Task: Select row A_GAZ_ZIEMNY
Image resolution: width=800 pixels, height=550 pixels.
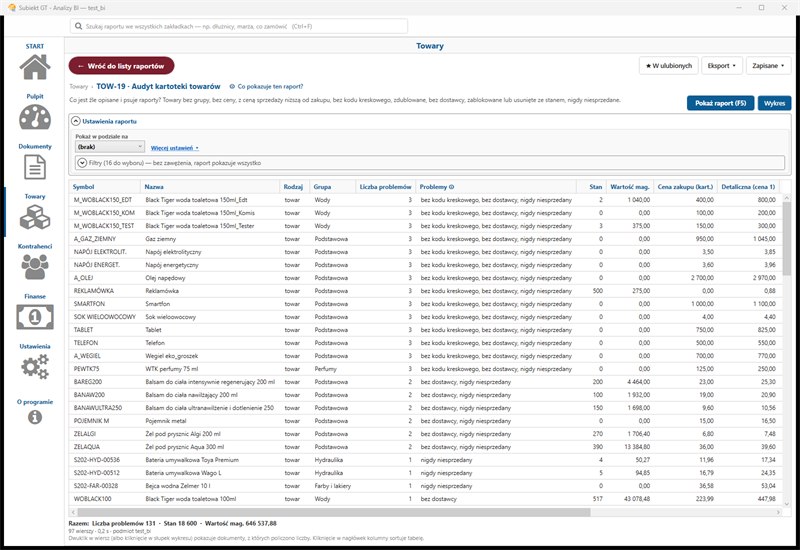Action: click(x=424, y=239)
